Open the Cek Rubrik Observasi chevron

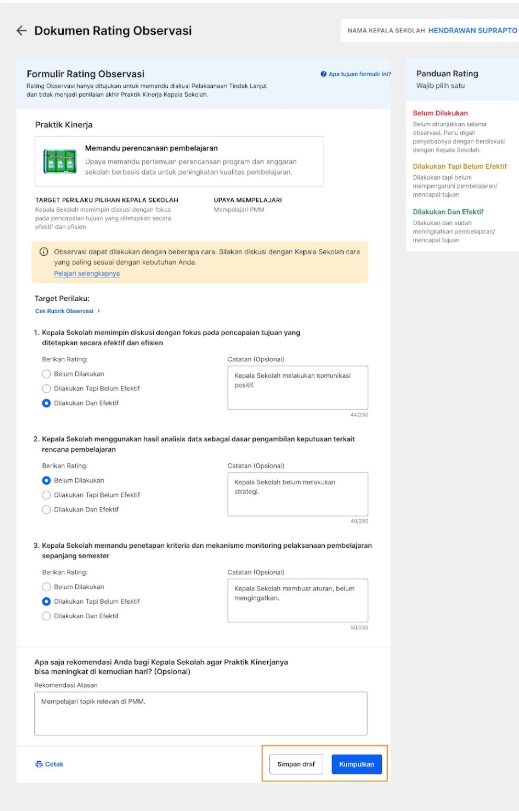99,311
